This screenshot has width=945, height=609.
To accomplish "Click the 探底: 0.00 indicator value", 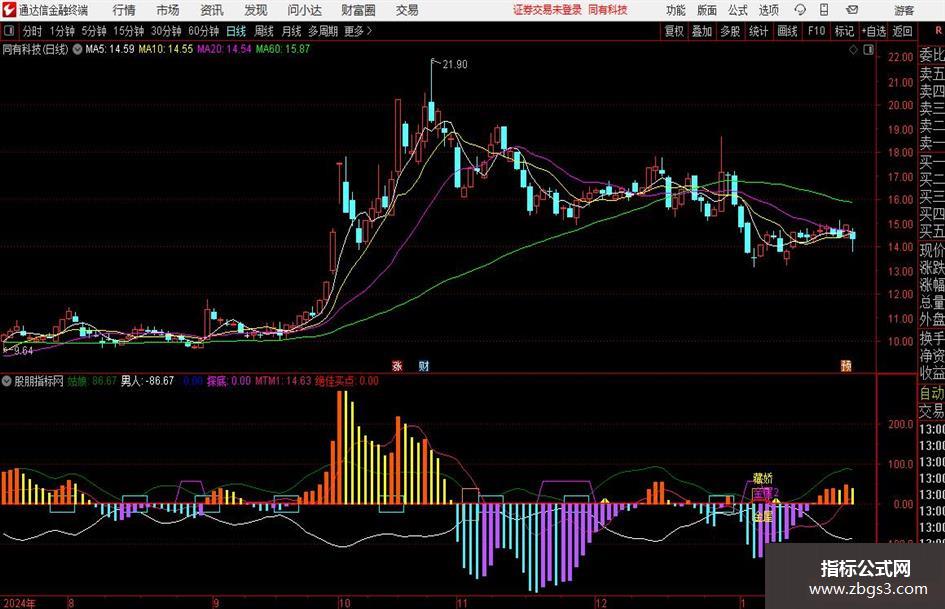I will (x=228, y=381).
